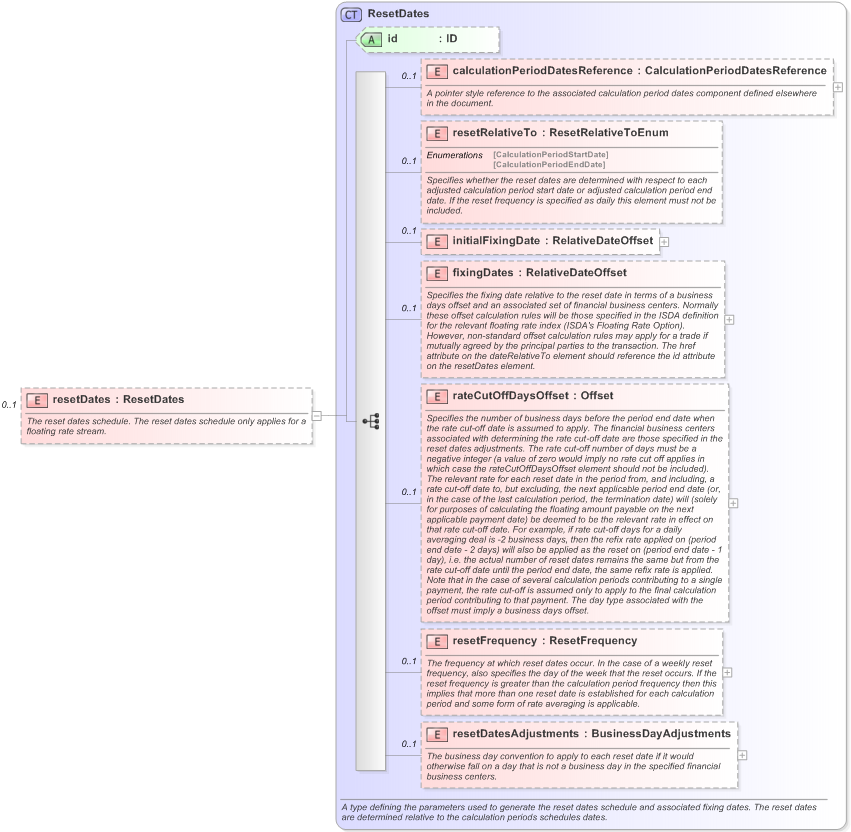Click the 0..1 cardinality left of resetDates

point(9,405)
